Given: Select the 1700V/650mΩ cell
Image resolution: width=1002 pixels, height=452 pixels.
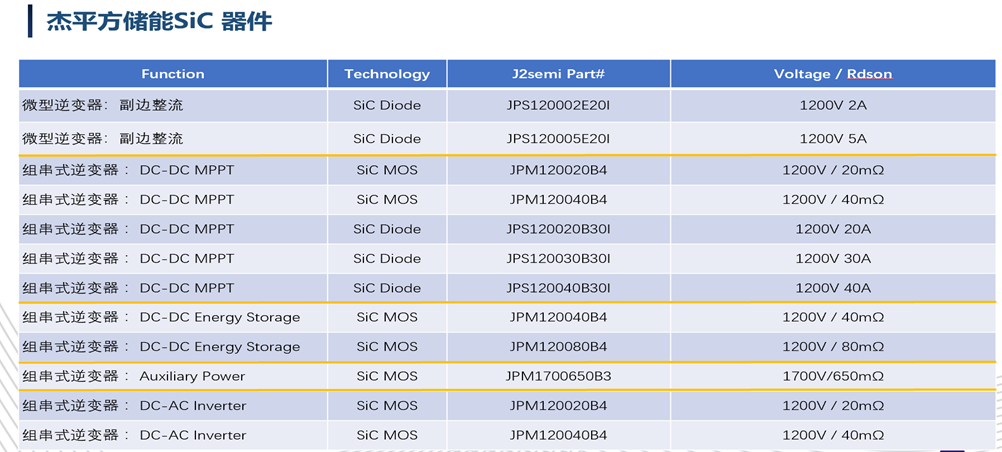Looking at the screenshot, I should [833, 376].
